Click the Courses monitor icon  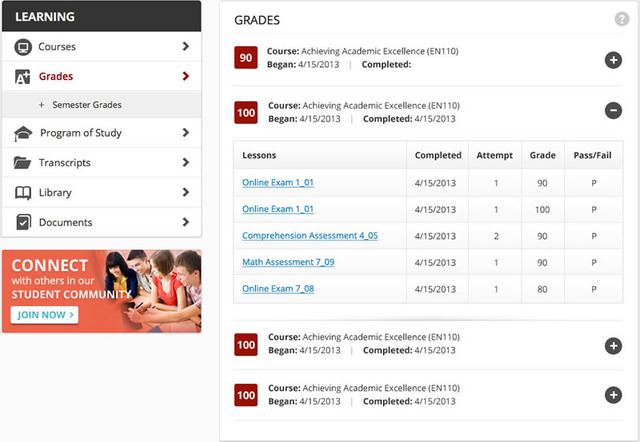22,47
